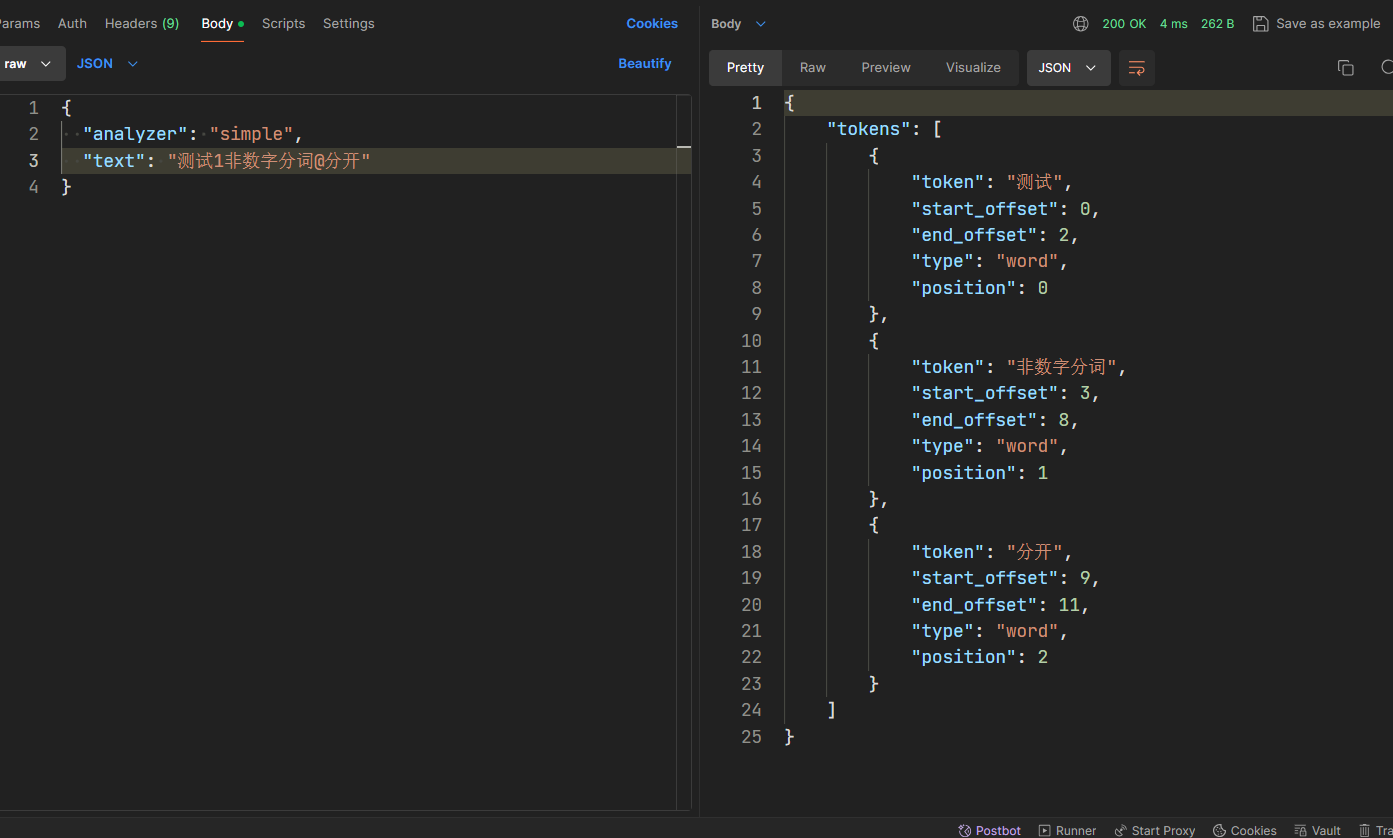This screenshot has height=838, width=1393.
Task: Click line number 4 in request editor
Action: point(34,187)
